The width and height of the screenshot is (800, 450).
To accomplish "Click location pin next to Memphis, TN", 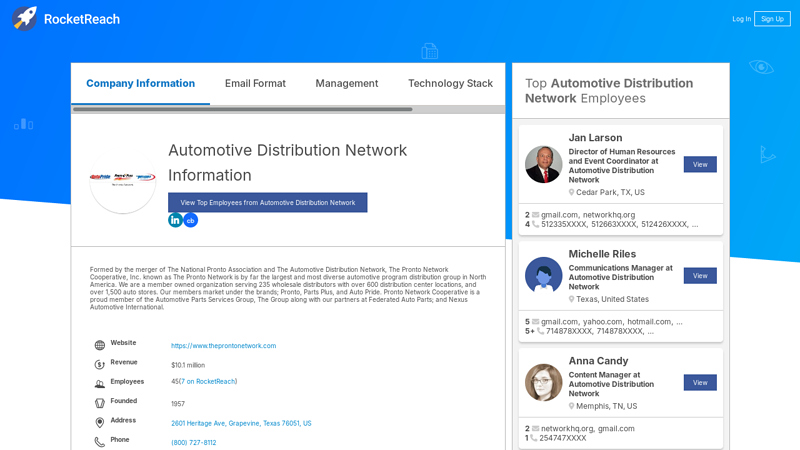I will tap(571, 406).
